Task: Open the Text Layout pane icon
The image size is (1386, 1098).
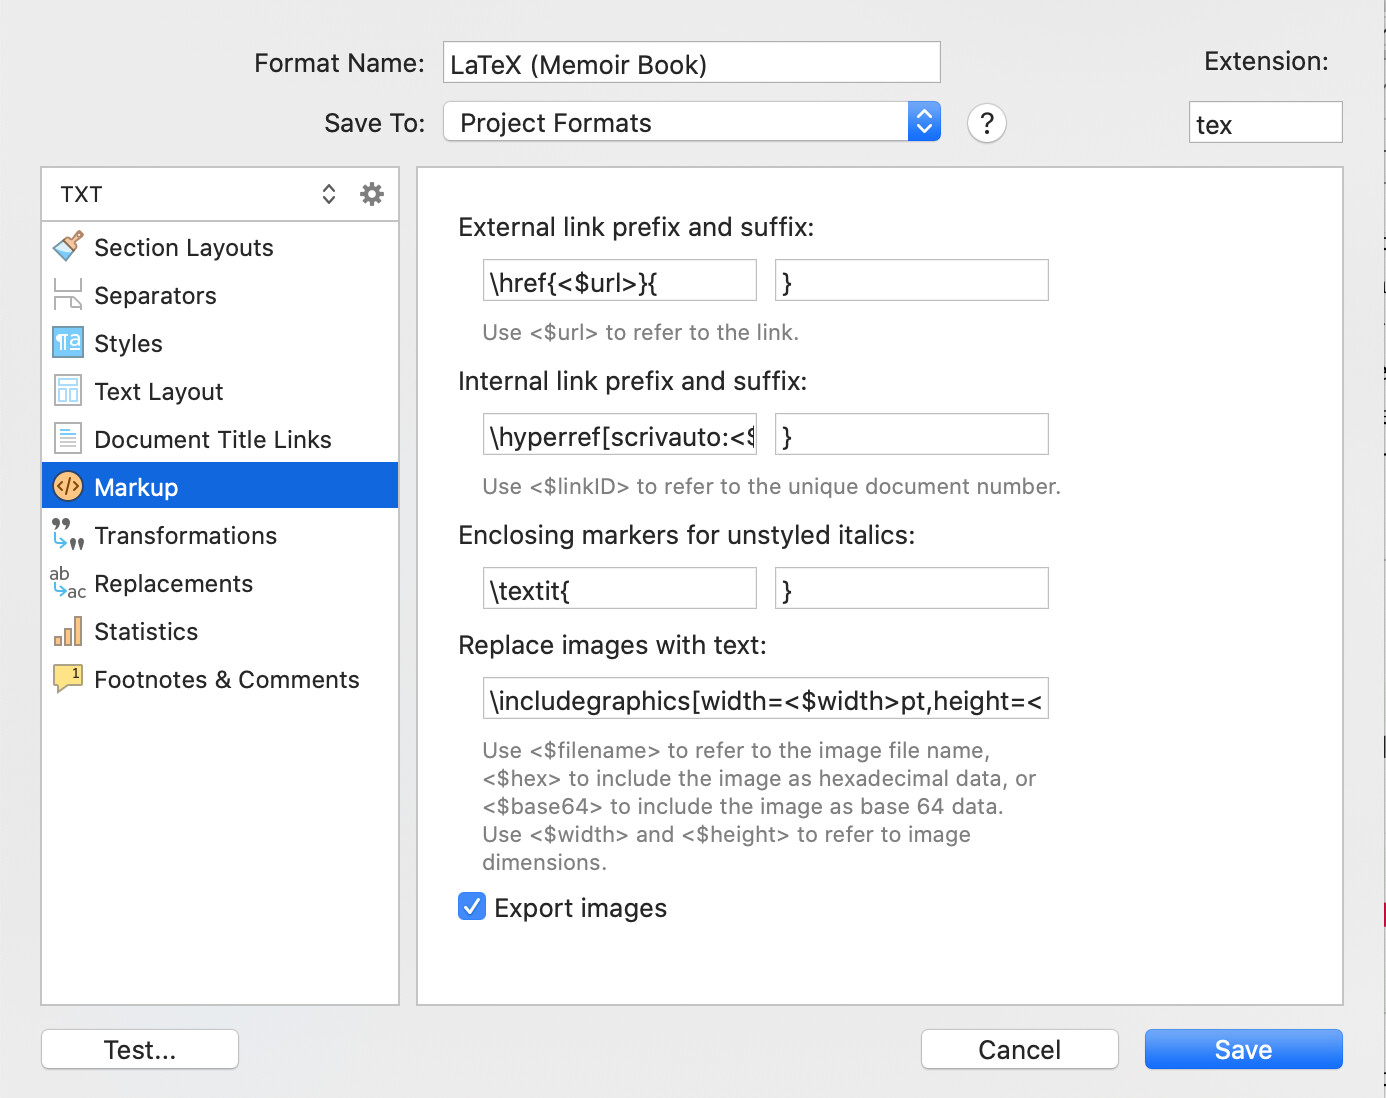Action: 67,391
